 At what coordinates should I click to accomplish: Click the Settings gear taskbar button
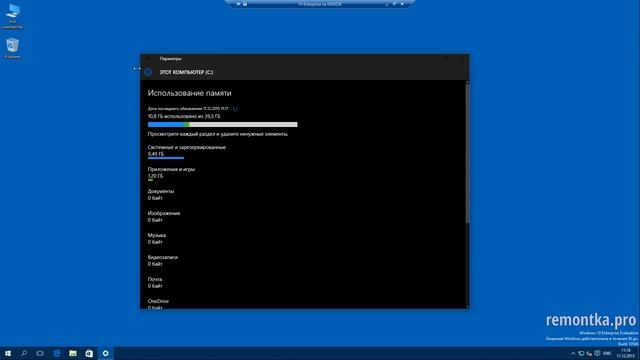[105, 353]
